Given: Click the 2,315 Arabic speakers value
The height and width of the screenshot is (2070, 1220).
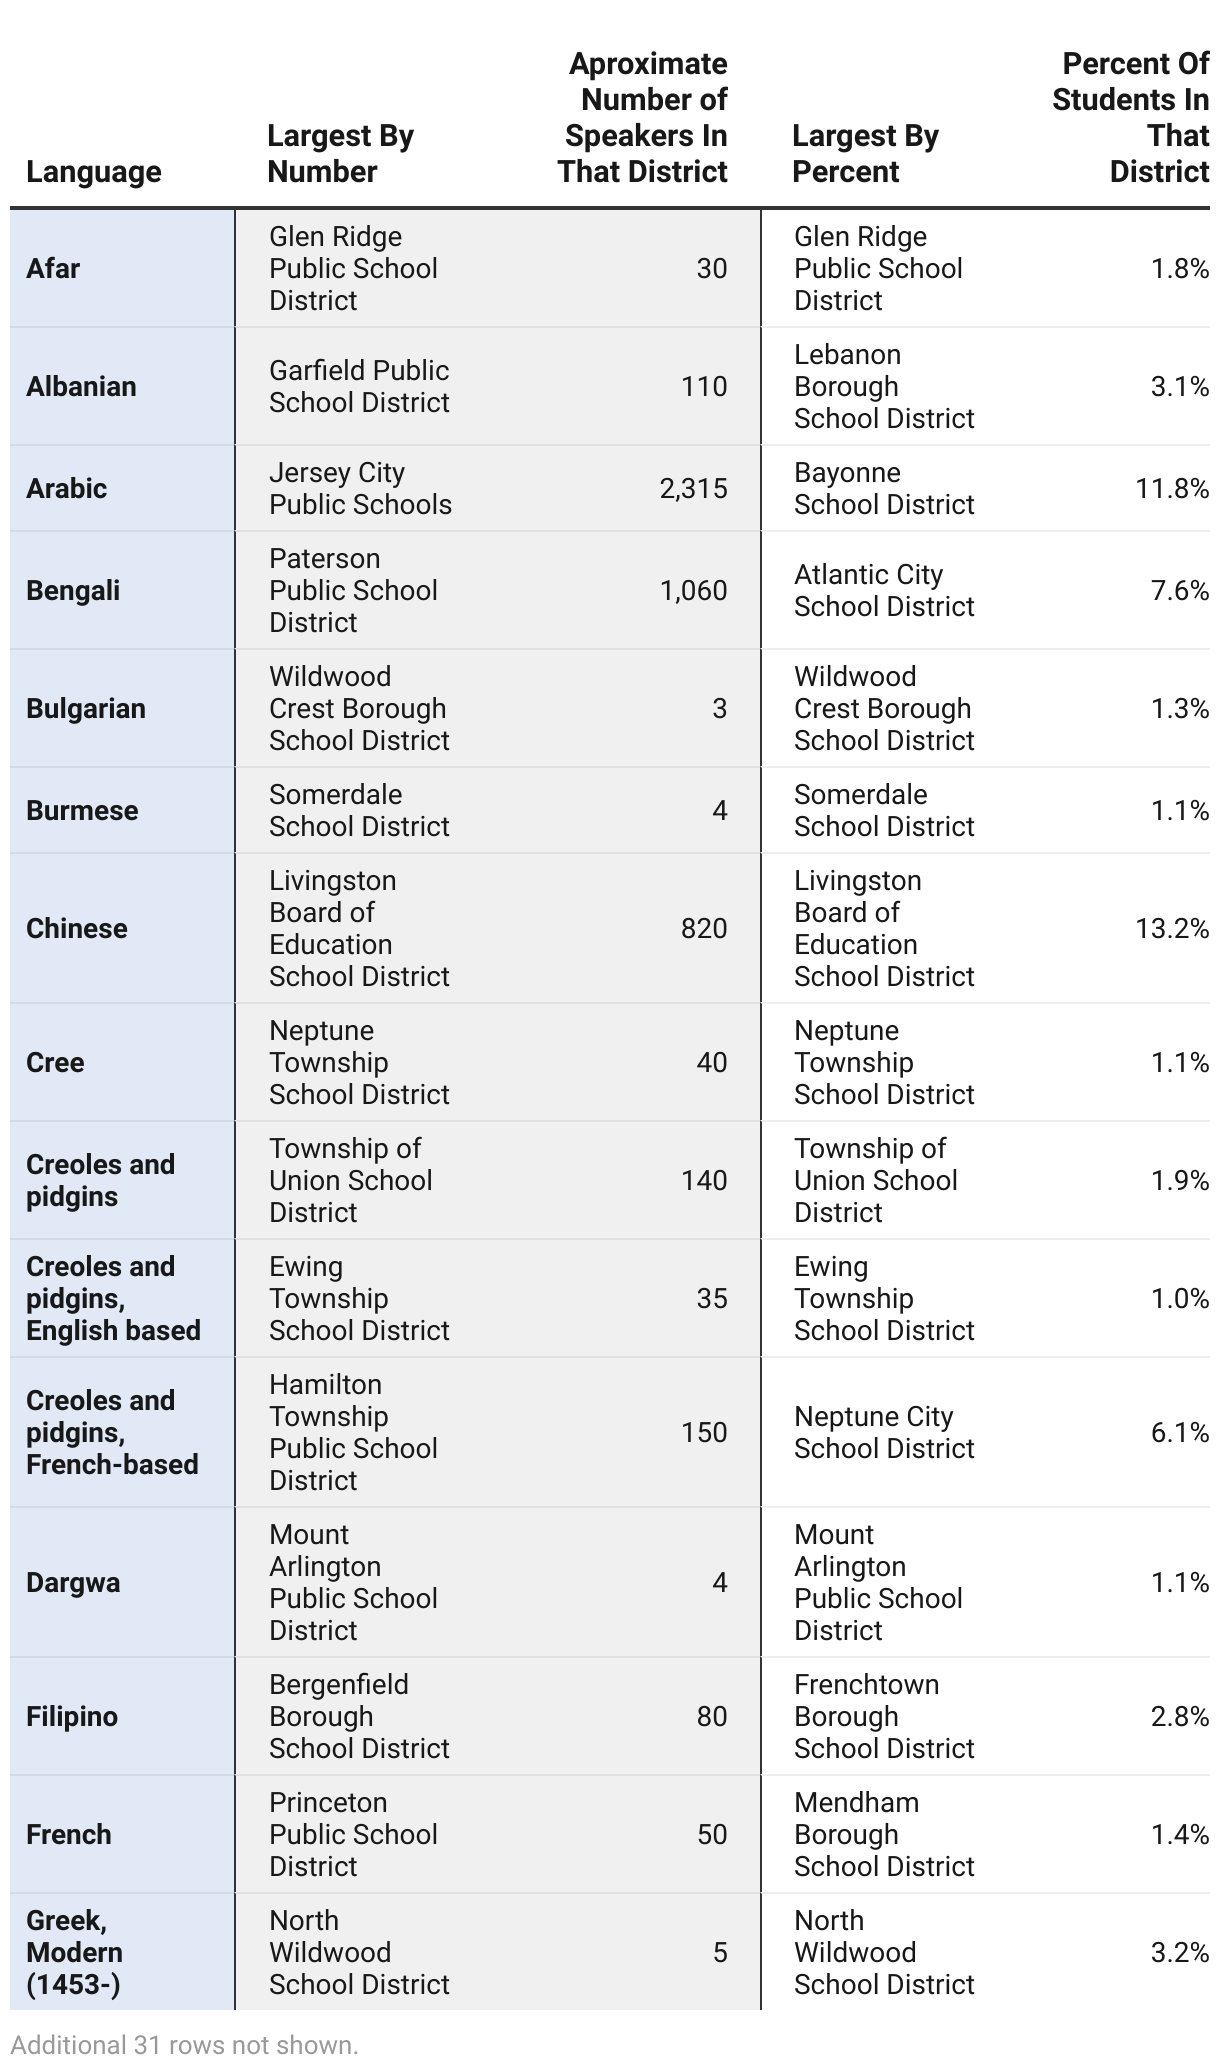Looking at the screenshot, I should [x=693, y=488].
